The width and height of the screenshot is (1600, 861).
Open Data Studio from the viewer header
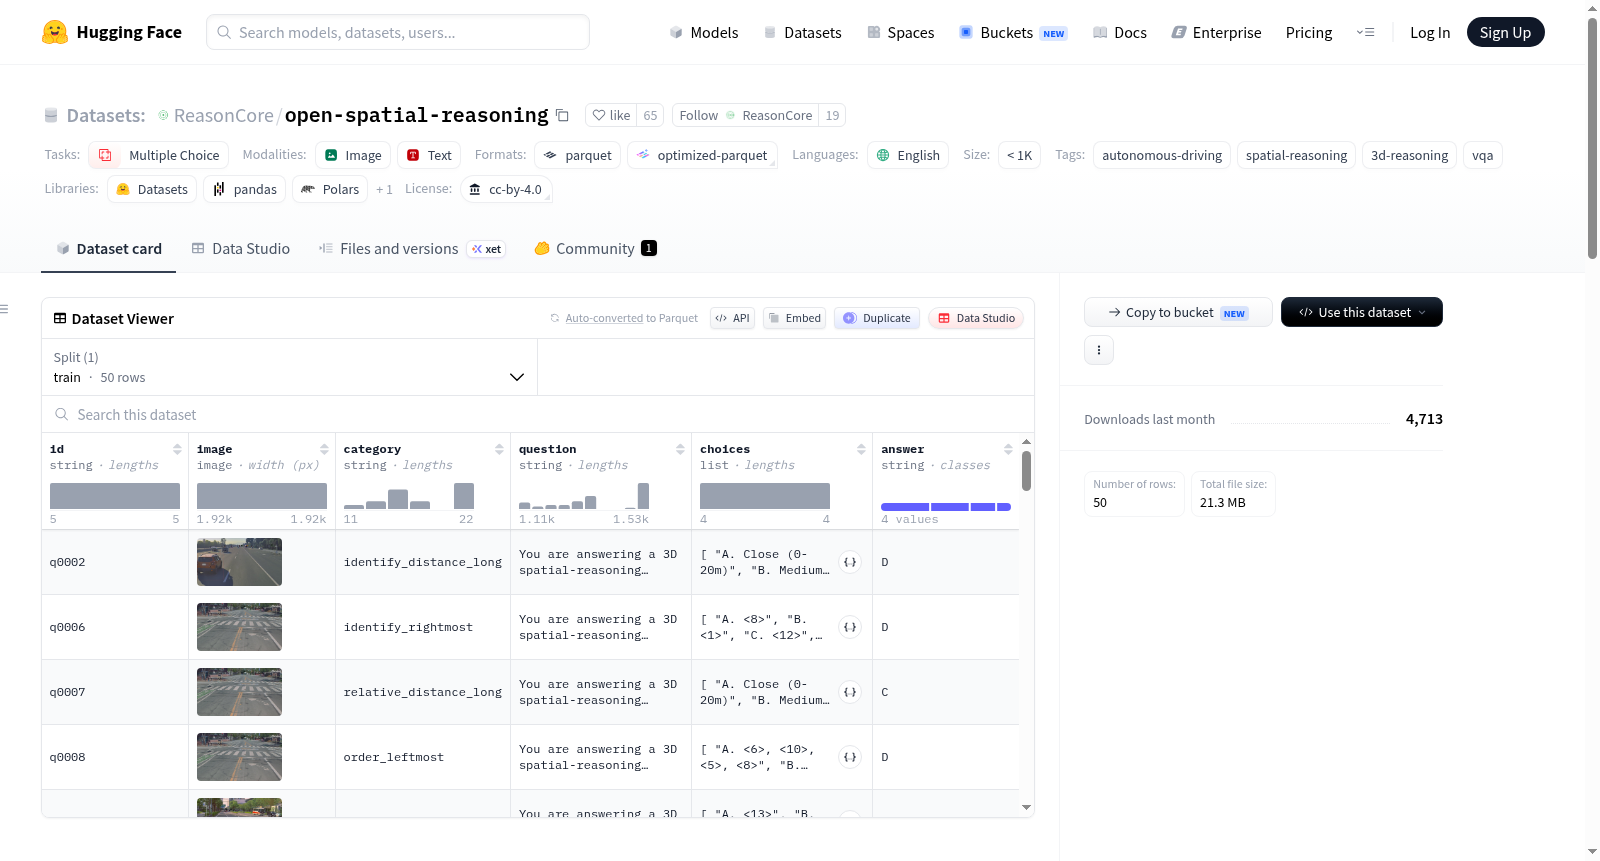click(976, 318)
